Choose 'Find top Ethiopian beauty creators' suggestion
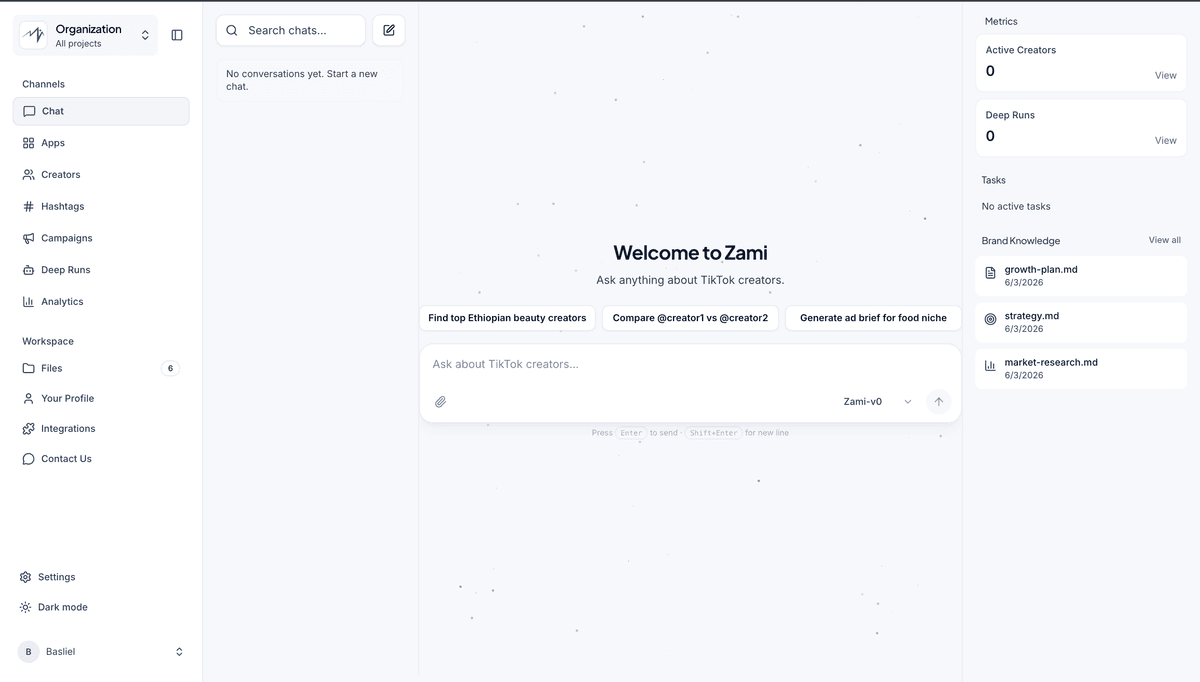The width and height of the screenshot is (1200, 682). (x=507, y=318)
